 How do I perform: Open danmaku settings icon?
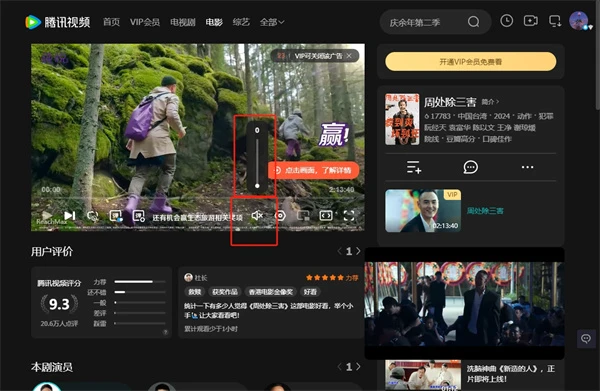(x=139, y=216)
